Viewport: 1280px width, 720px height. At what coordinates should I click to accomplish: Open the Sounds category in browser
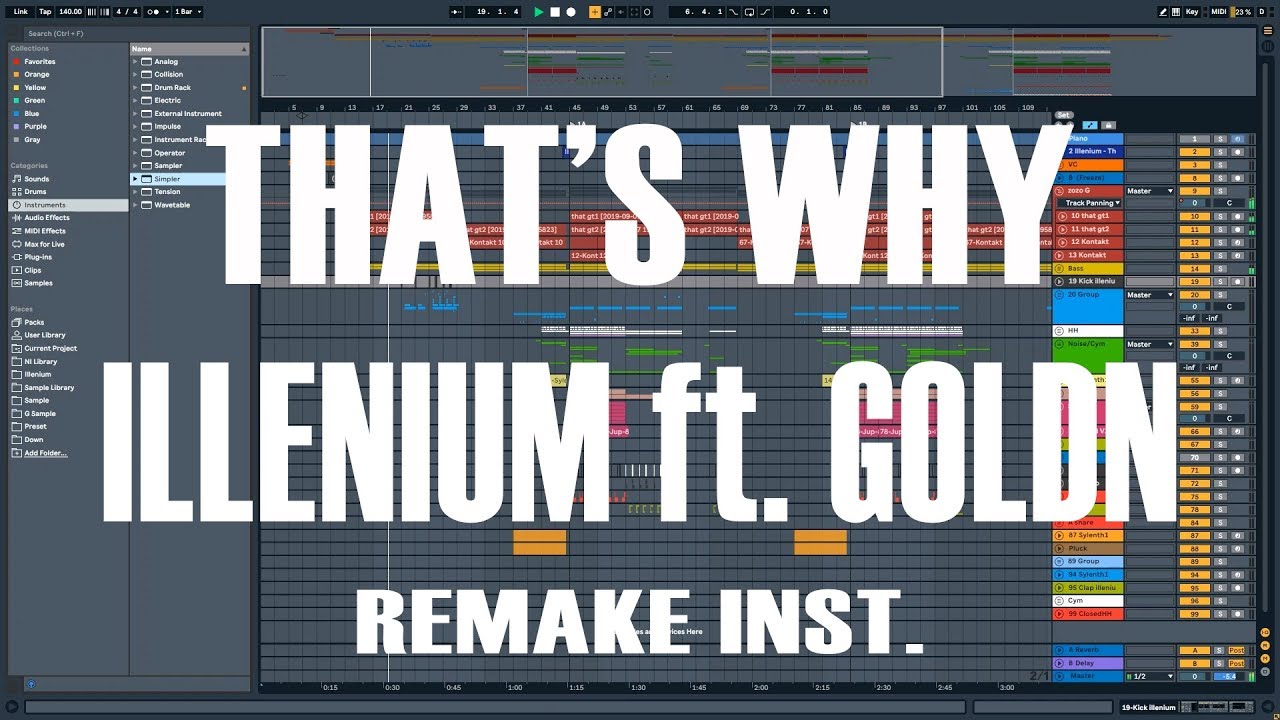[36, 179]
